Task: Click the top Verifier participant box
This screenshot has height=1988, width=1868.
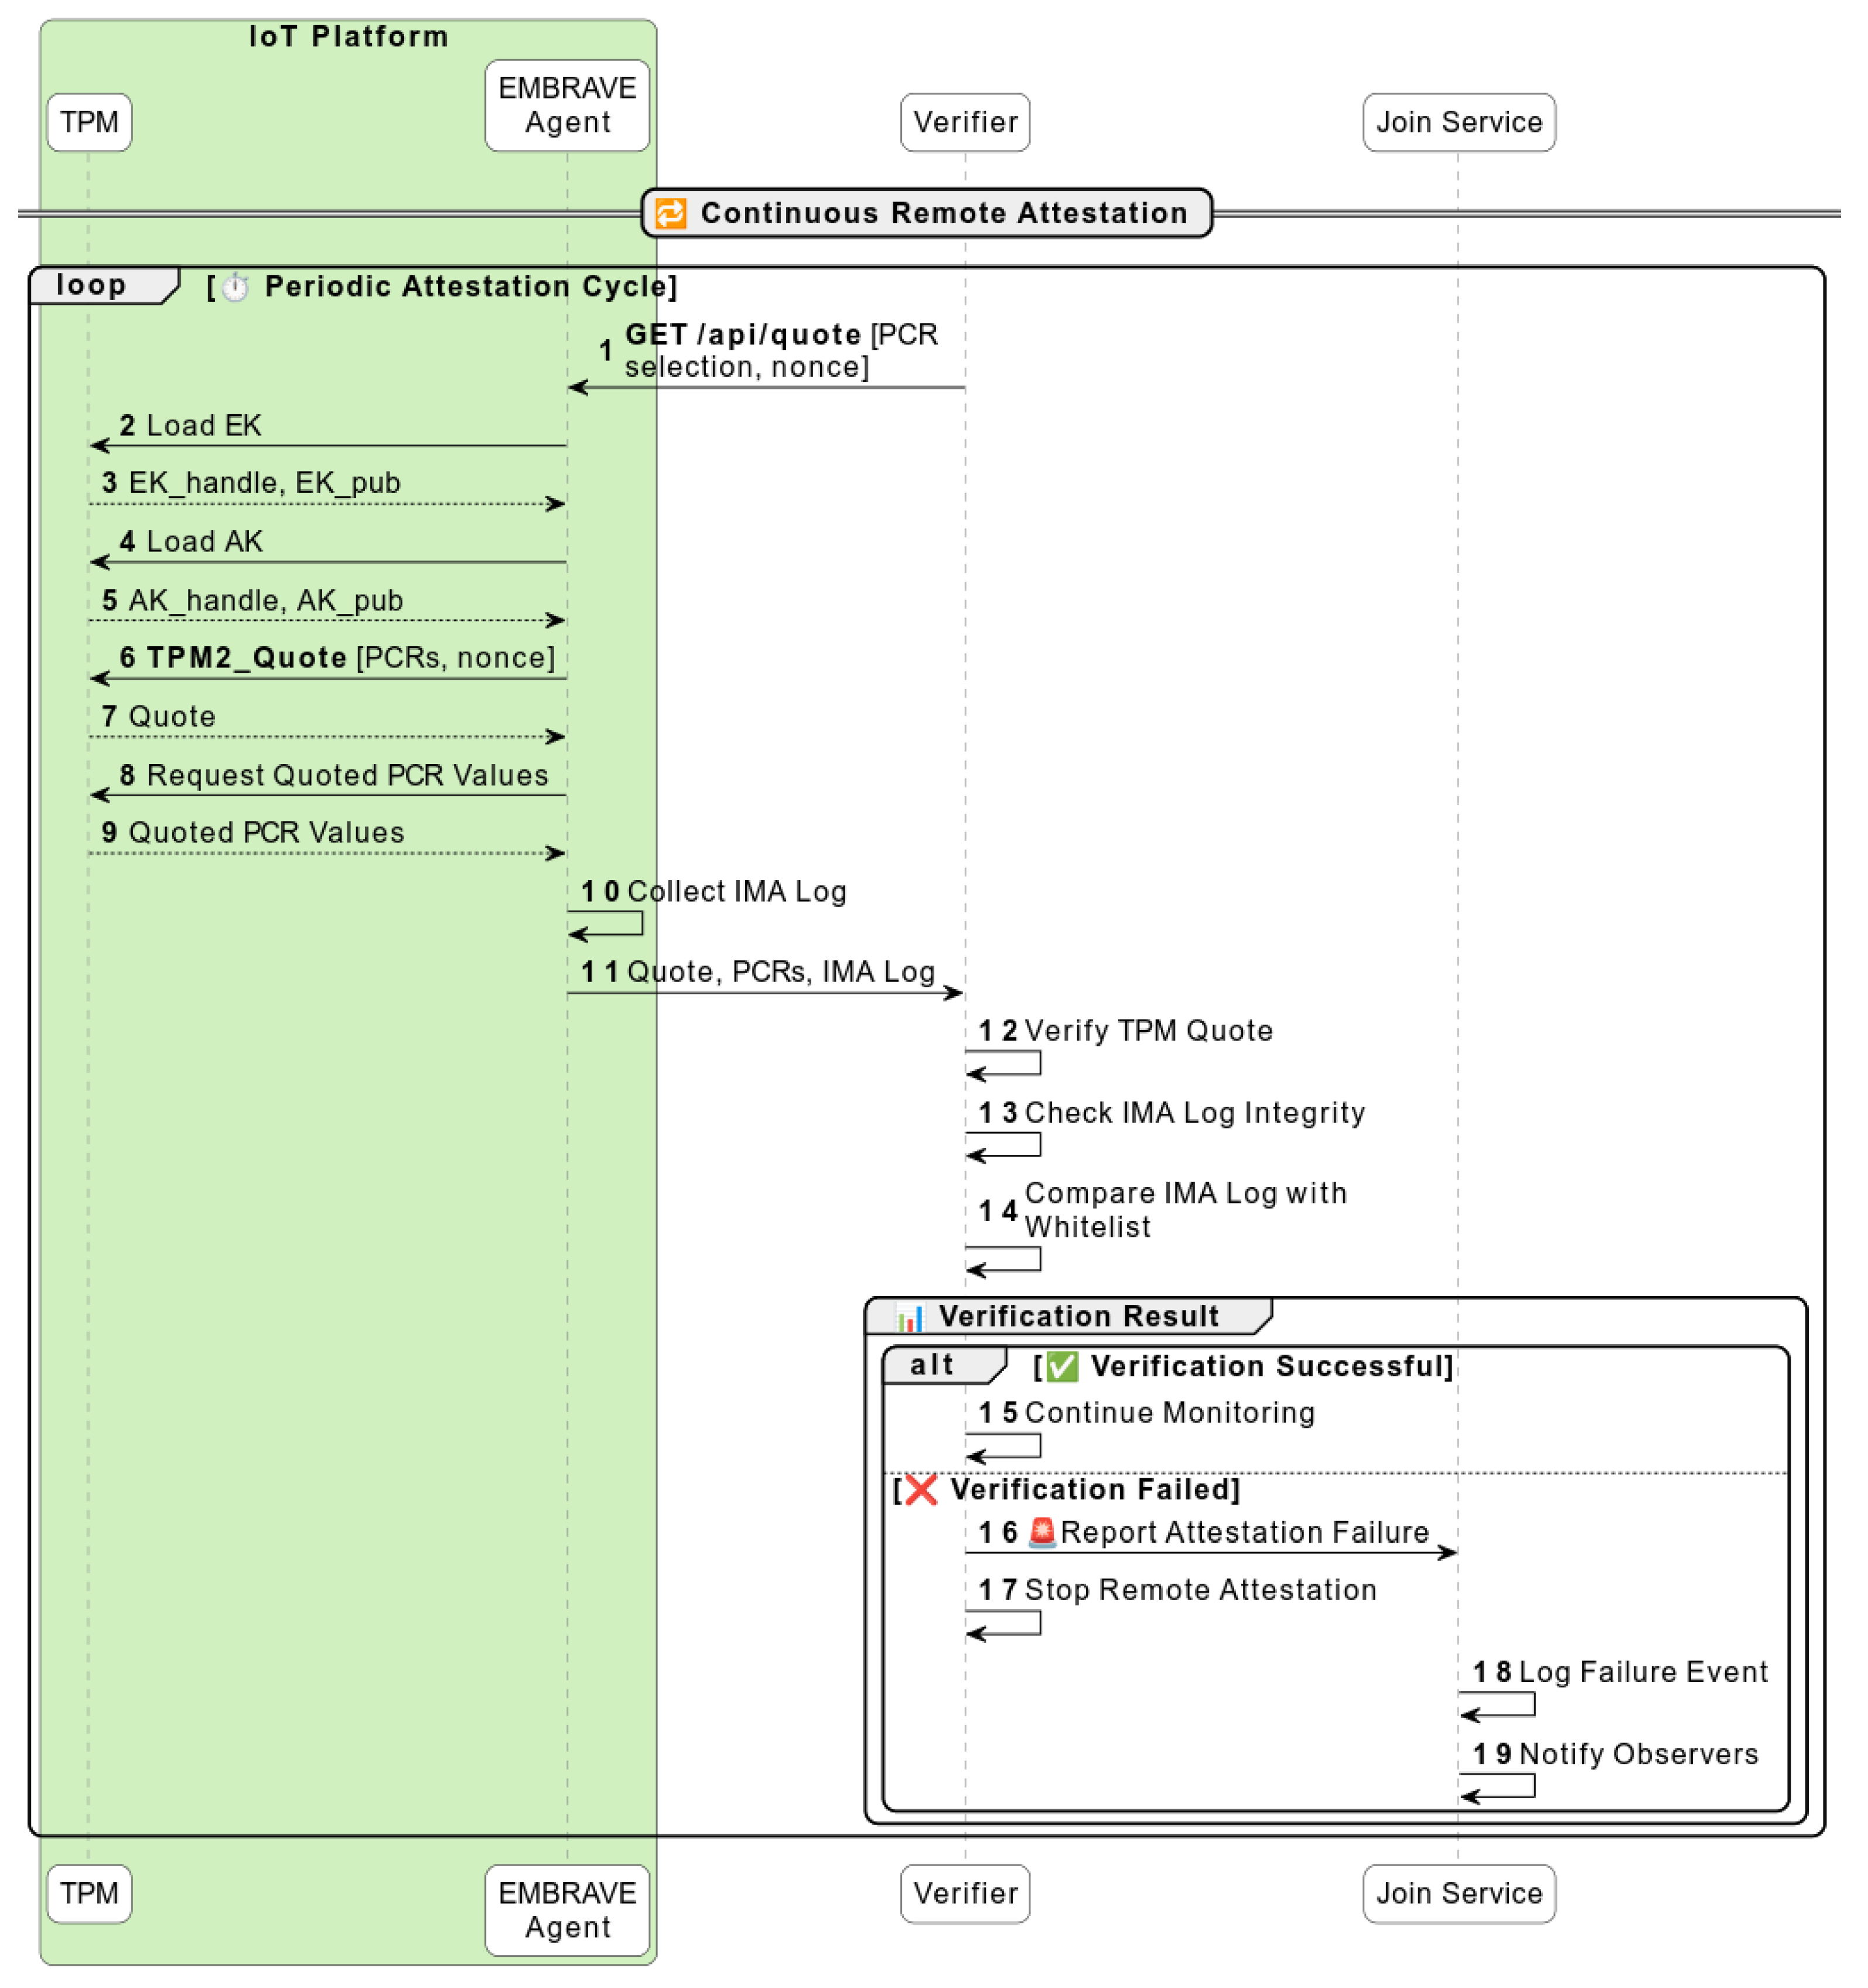Action: tap(965, 122)
